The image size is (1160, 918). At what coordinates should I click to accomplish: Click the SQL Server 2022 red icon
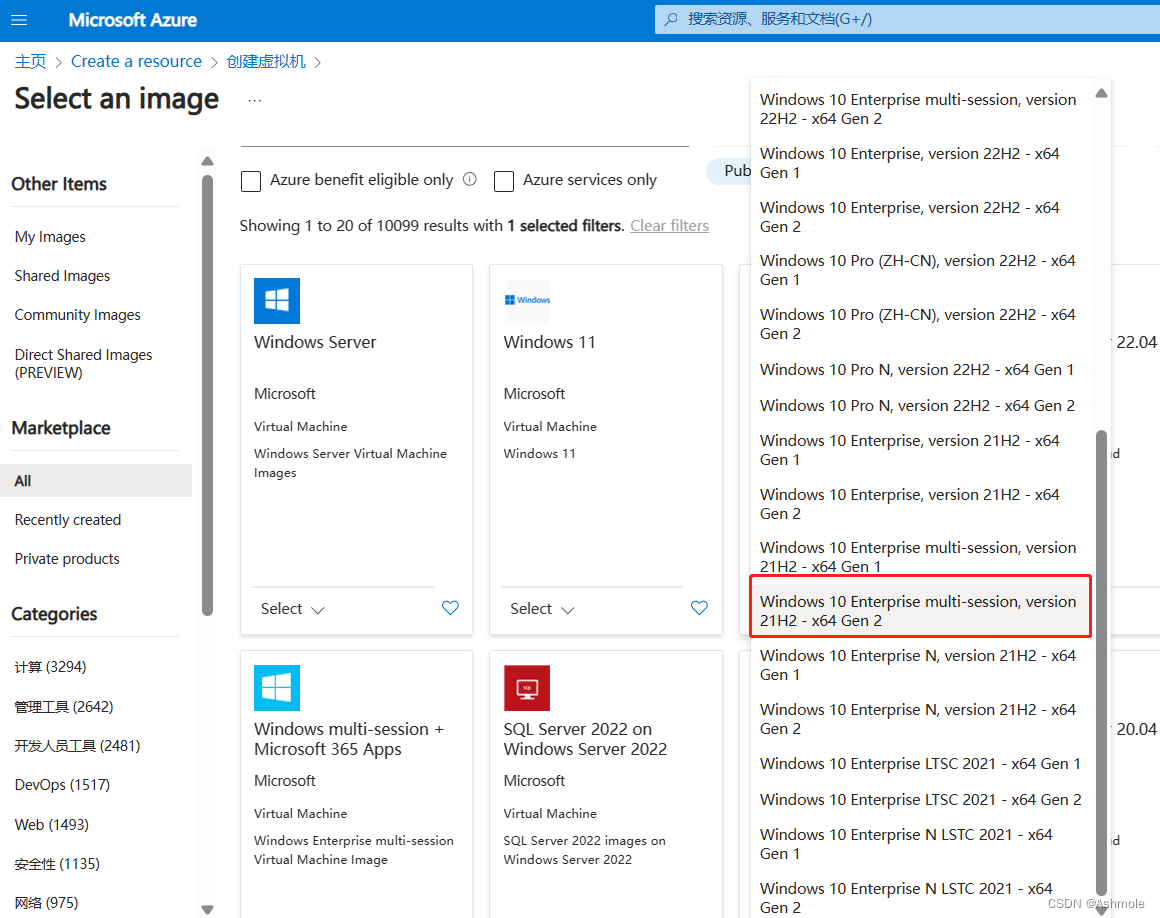[x=527, y=688]
